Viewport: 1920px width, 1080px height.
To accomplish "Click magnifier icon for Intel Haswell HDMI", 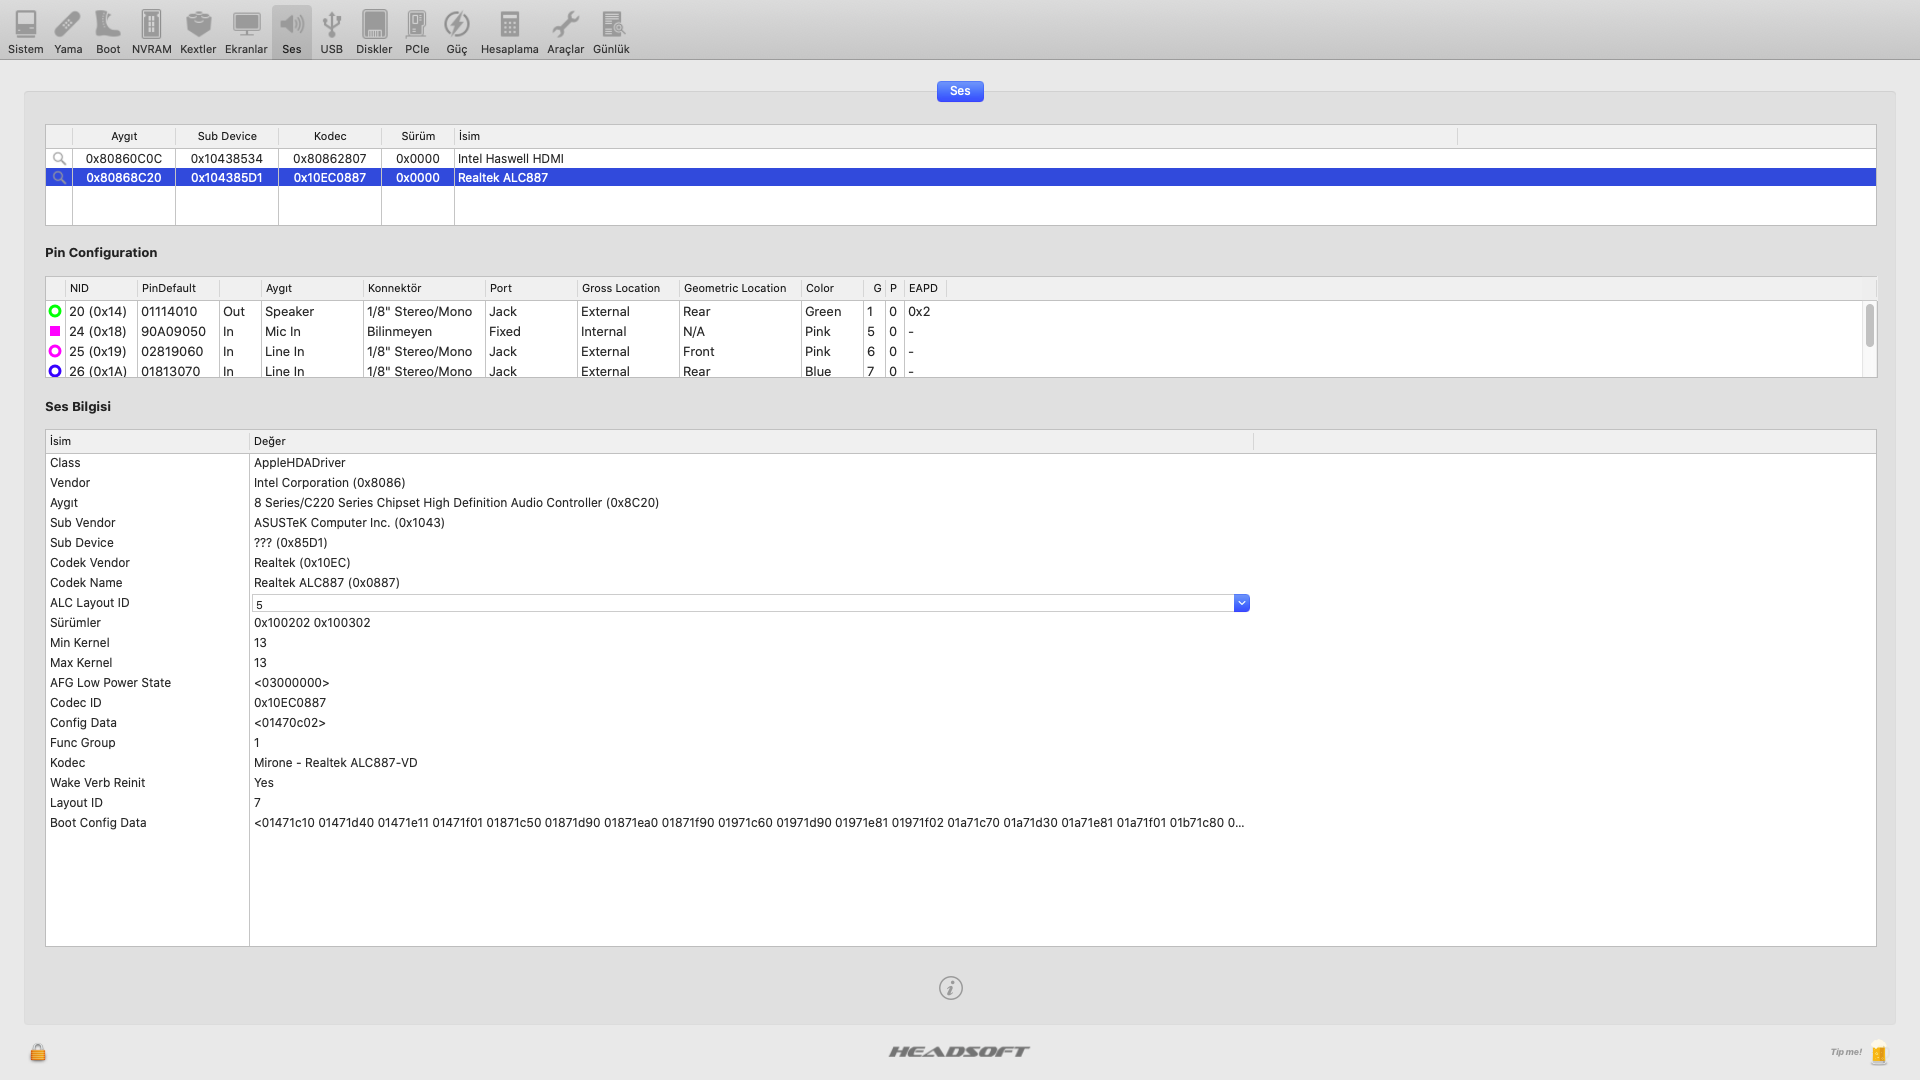I will click(x=59, y=159).
